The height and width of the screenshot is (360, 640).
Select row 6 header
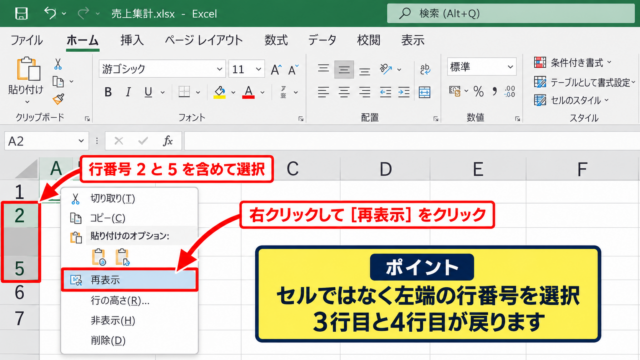point(19,293)
